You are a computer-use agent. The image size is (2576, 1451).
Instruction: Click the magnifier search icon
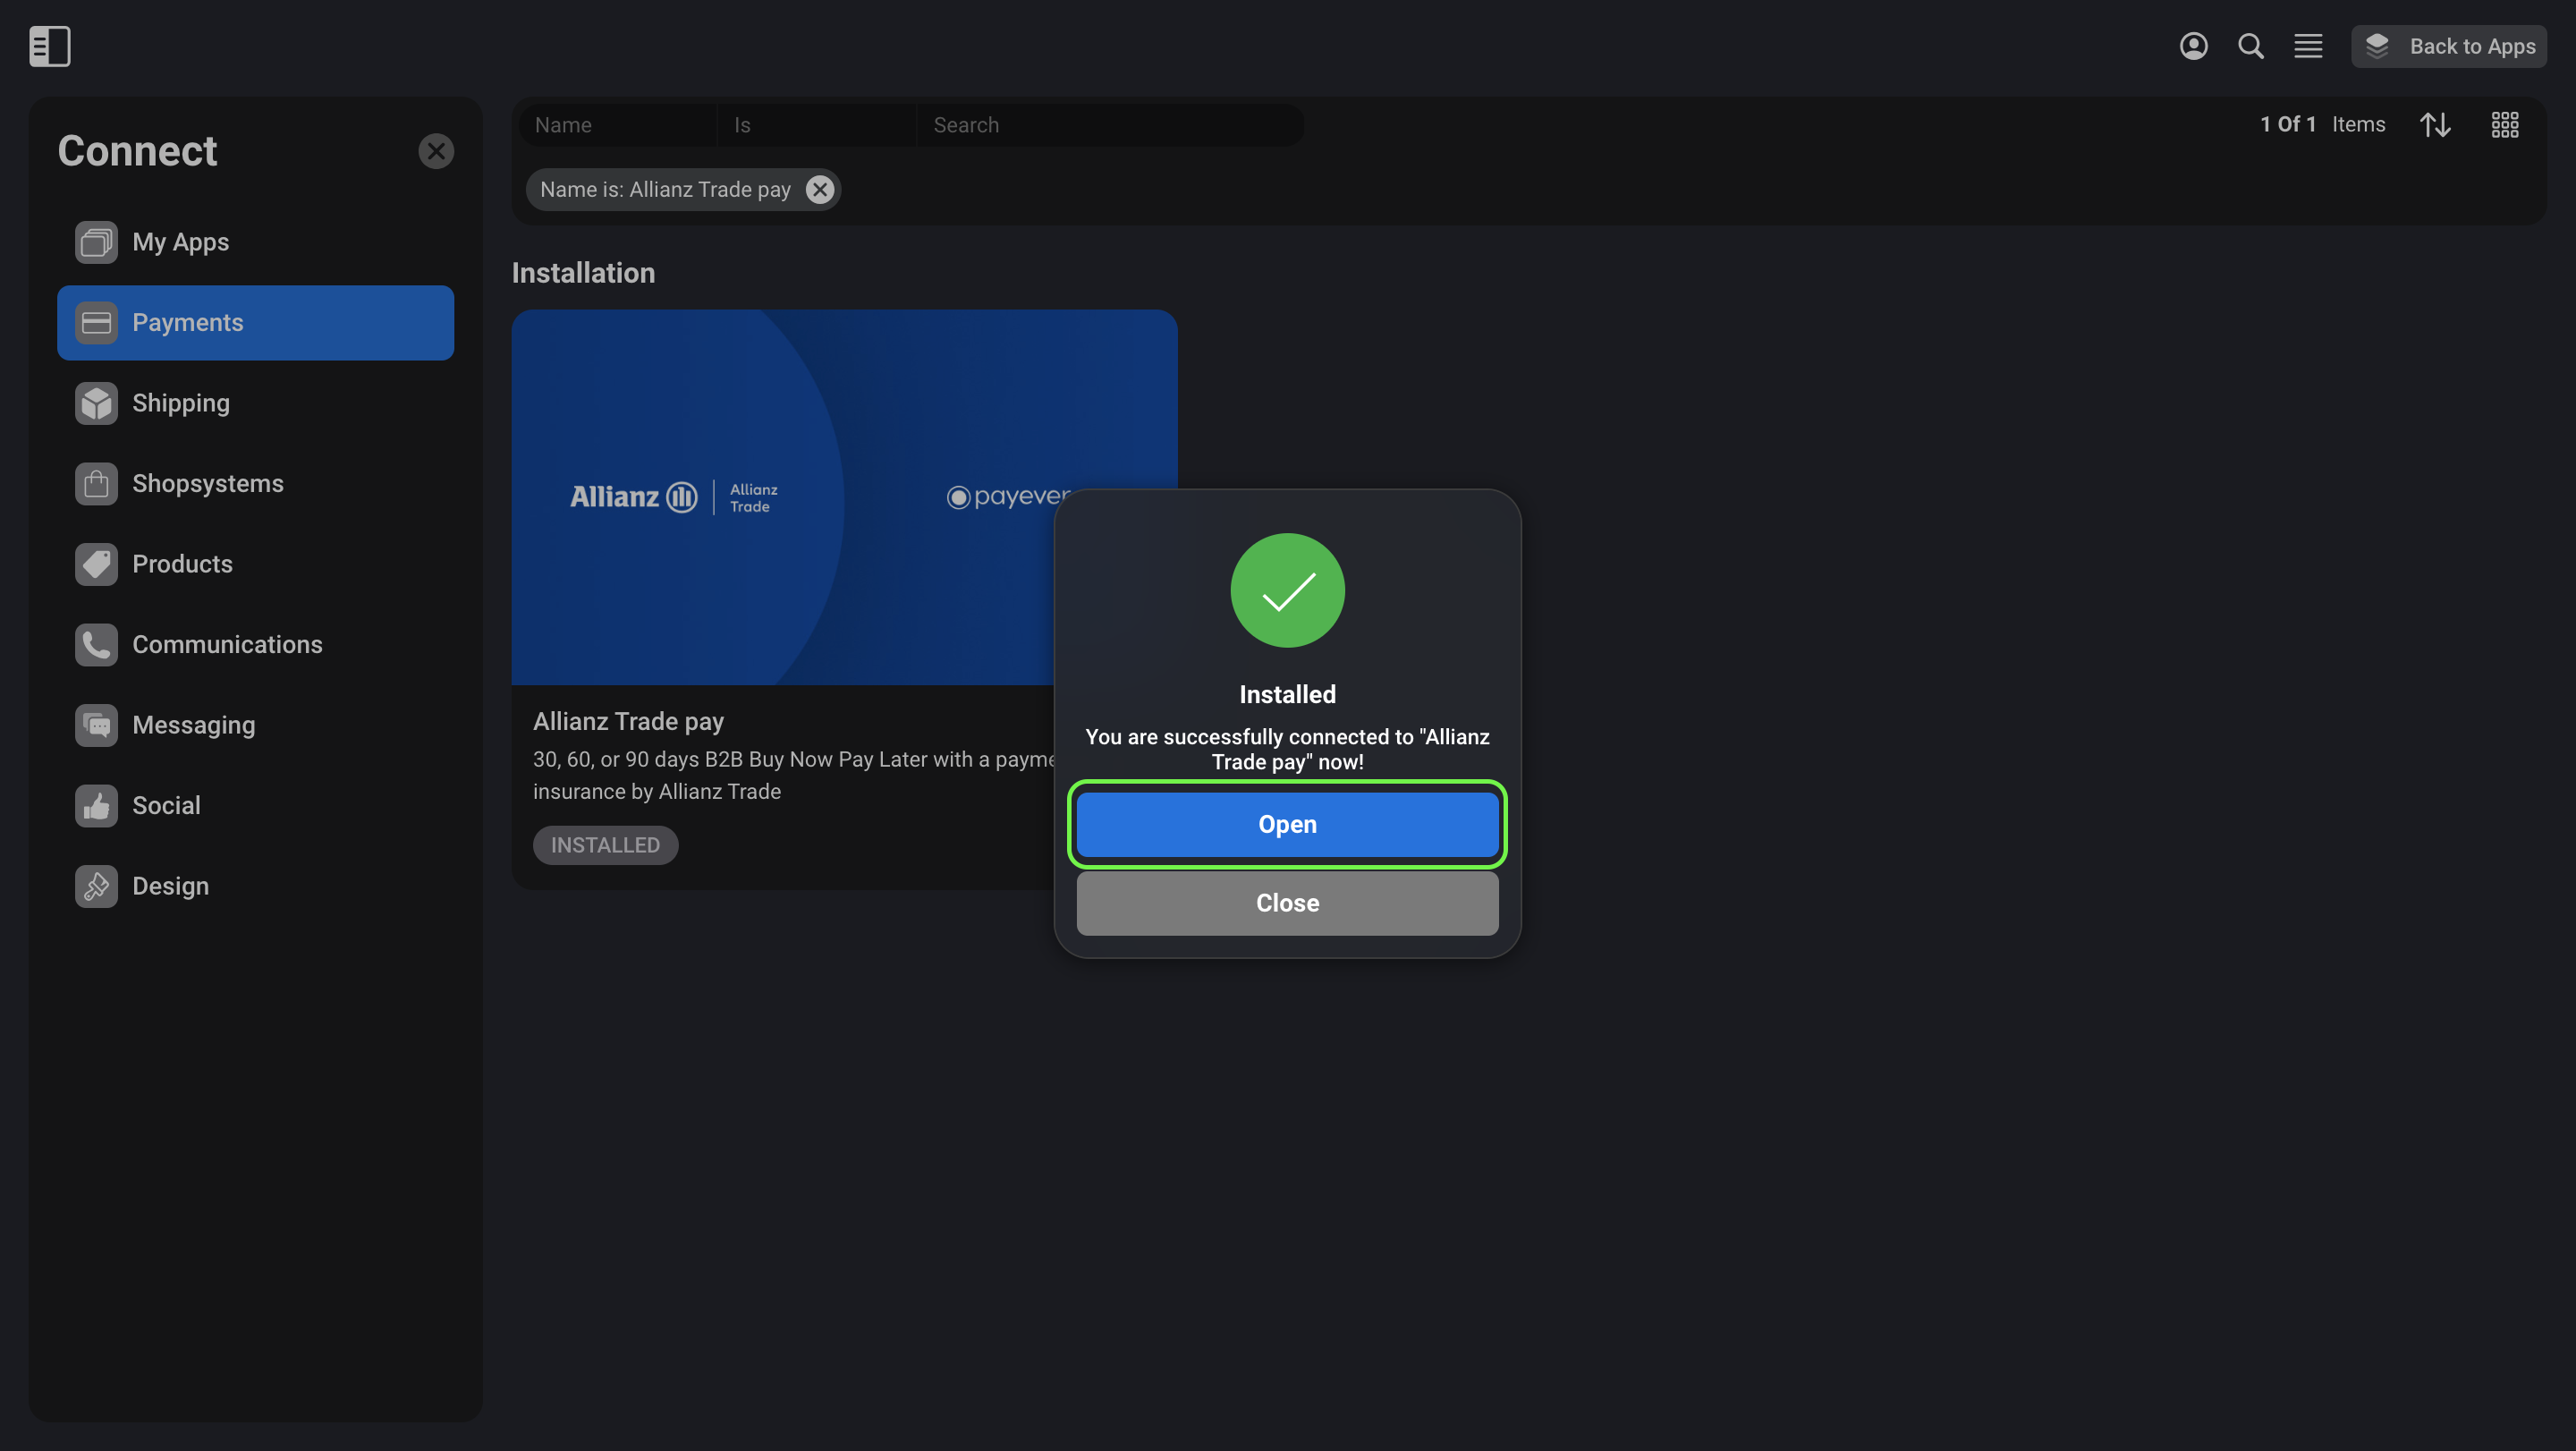point(2250,46)
